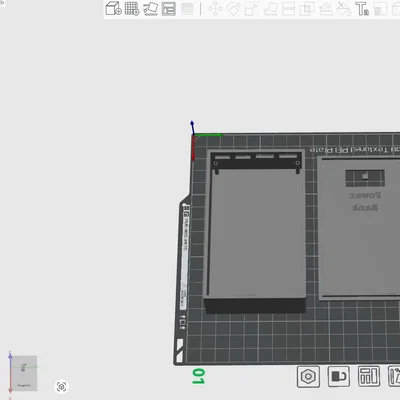Activate the Cut tool
This screenshot has width=400, height=400.
288,9
